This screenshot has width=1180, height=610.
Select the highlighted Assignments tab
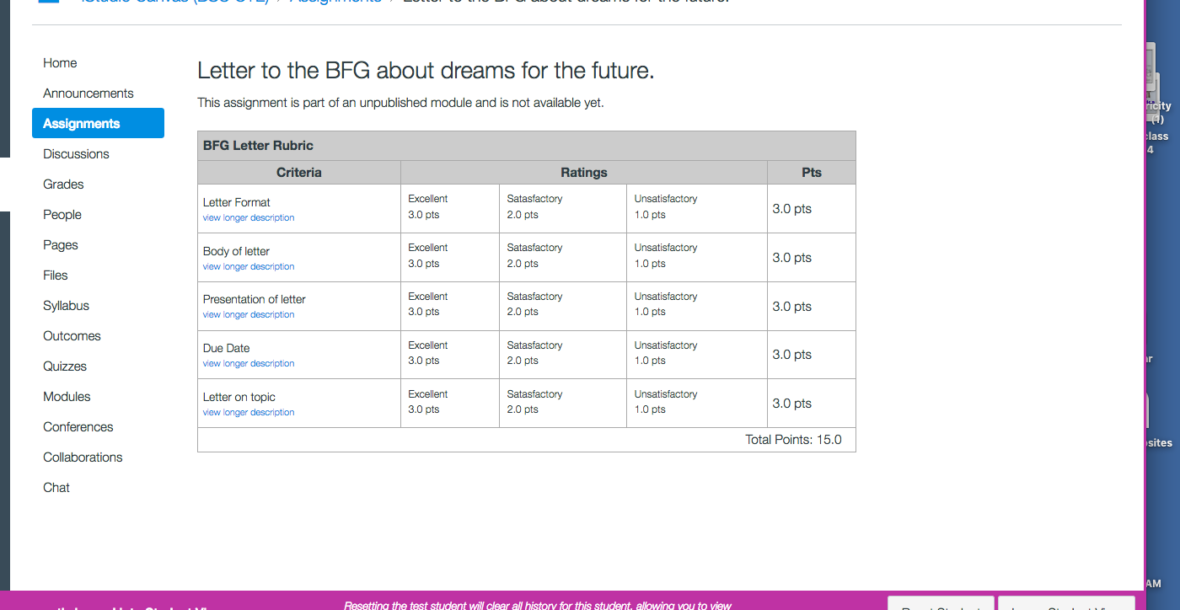pyautogui.click(x=82, y=124)
